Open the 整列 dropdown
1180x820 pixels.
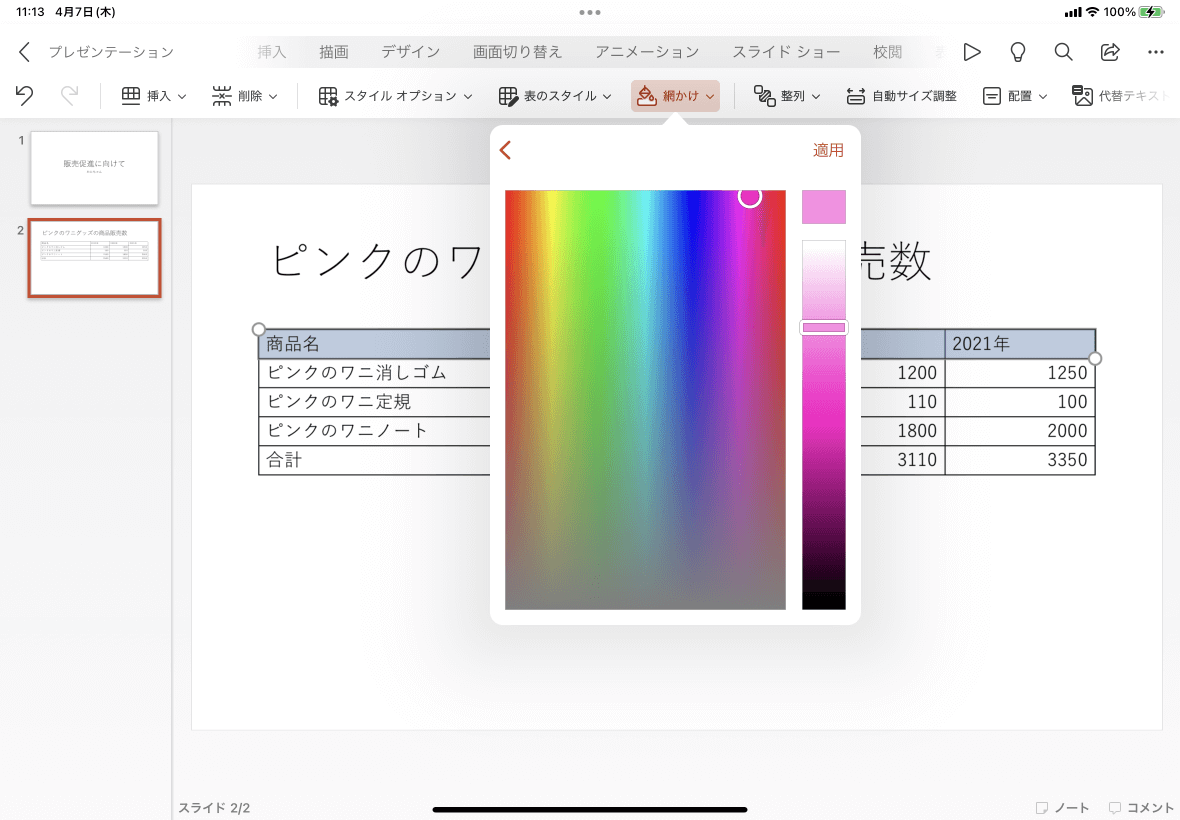[786, 96]
